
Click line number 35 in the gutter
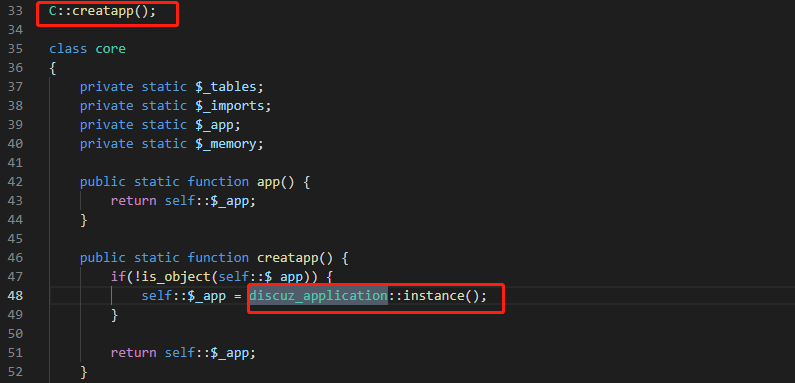point(15,49)
